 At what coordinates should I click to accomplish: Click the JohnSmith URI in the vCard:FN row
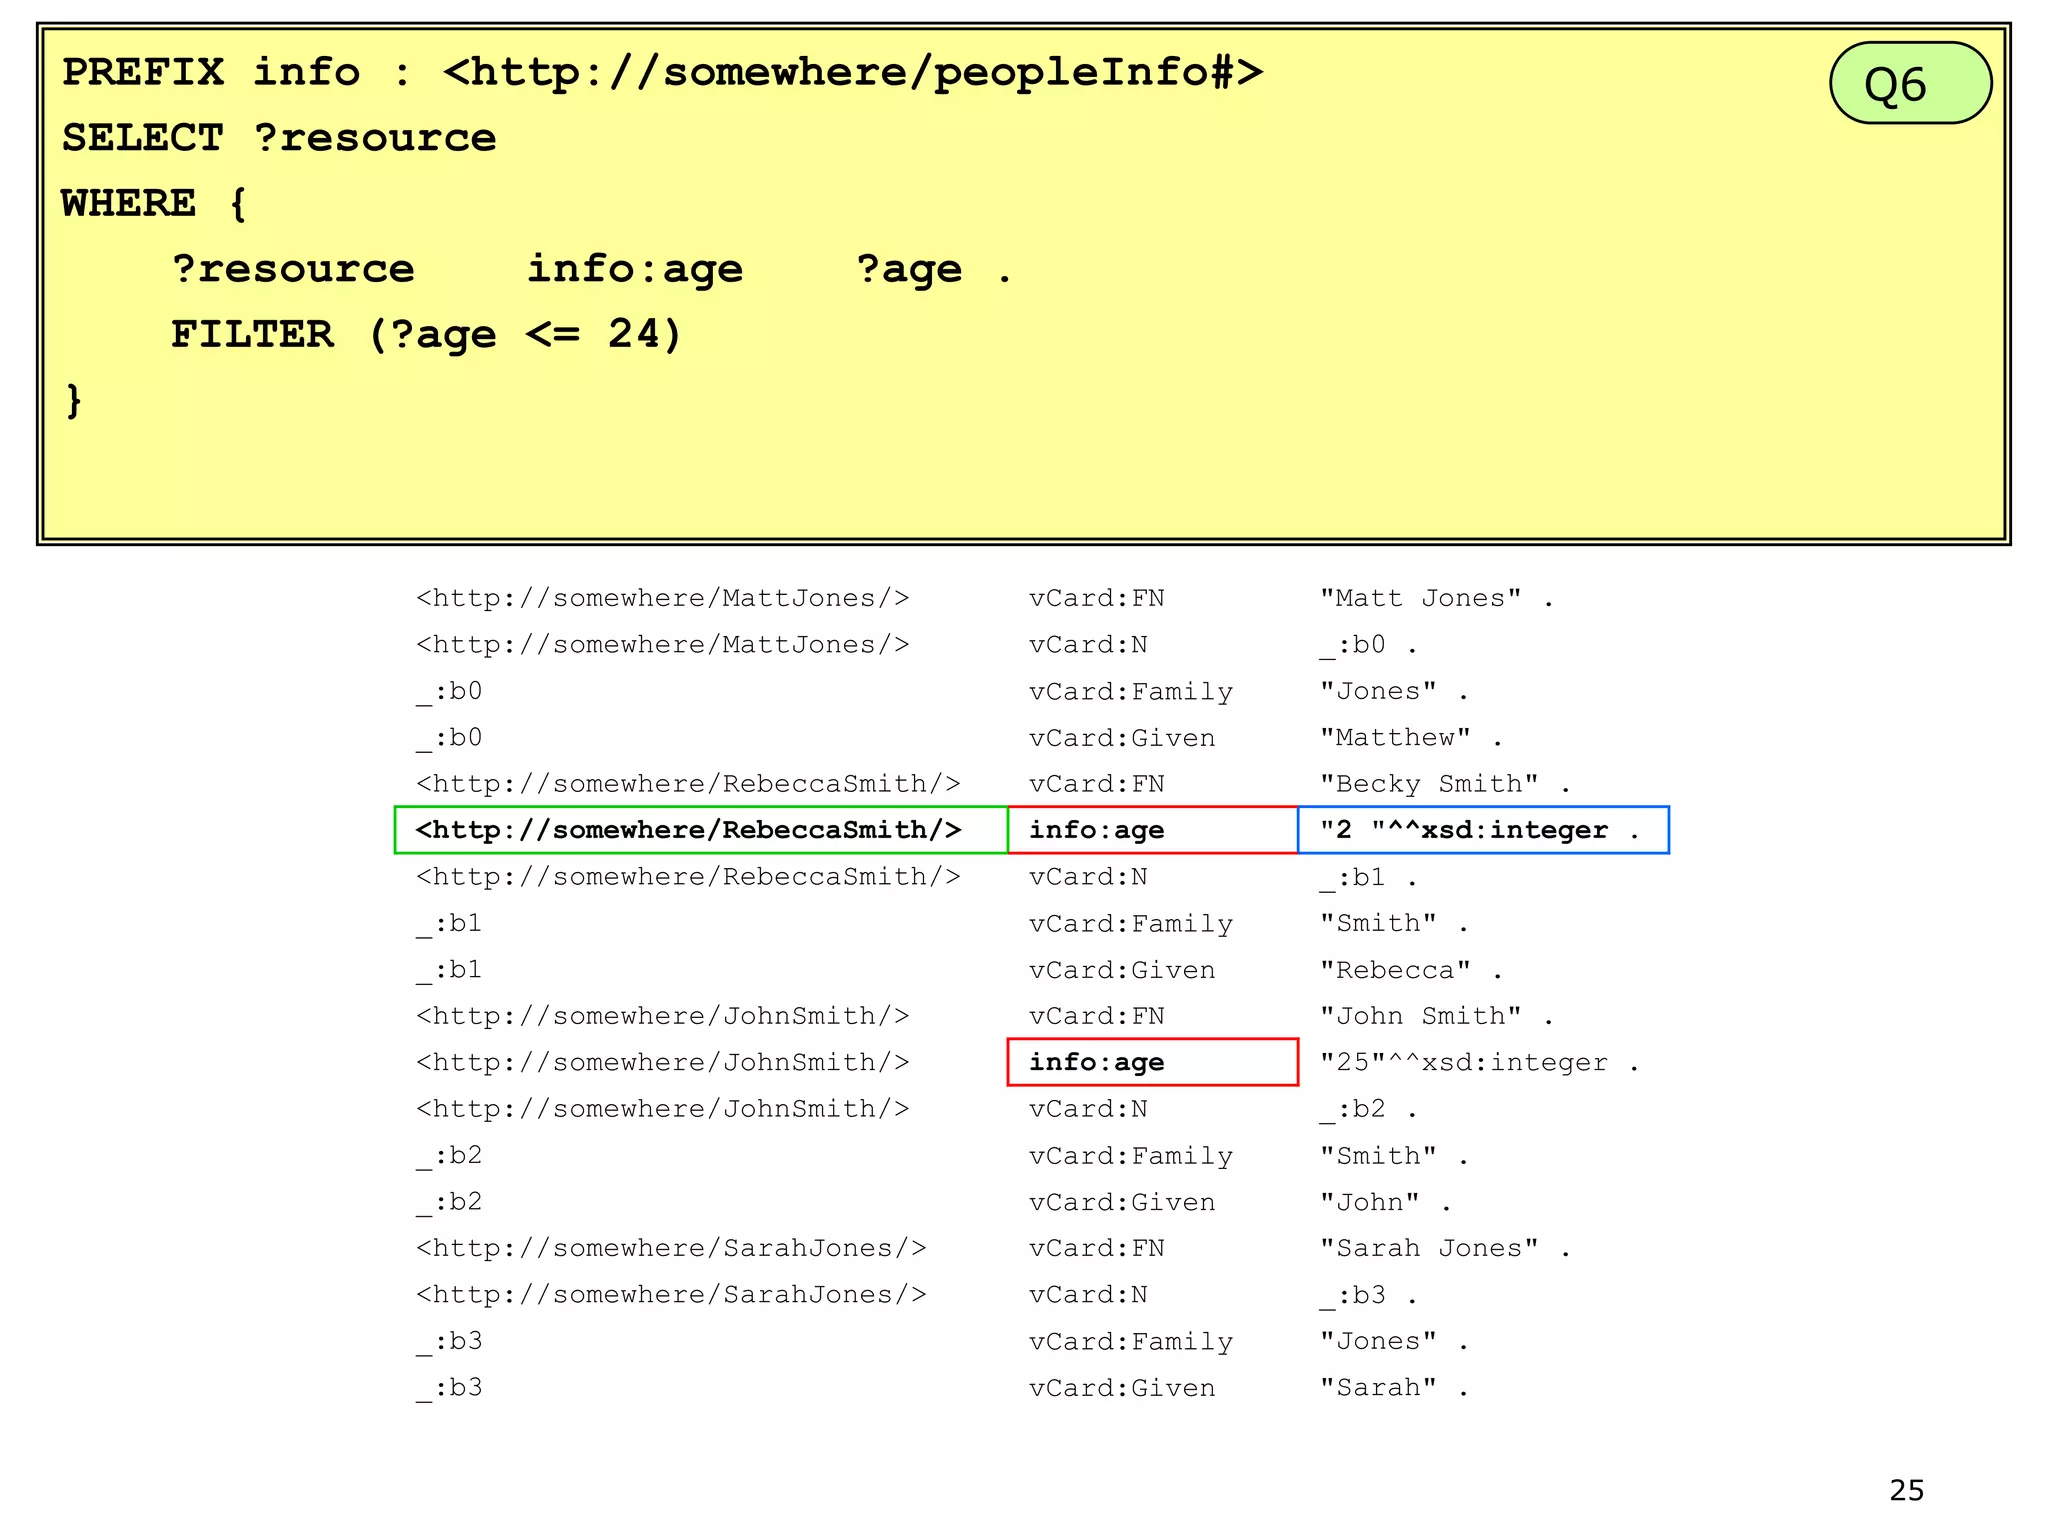[x=662, y=1016]
